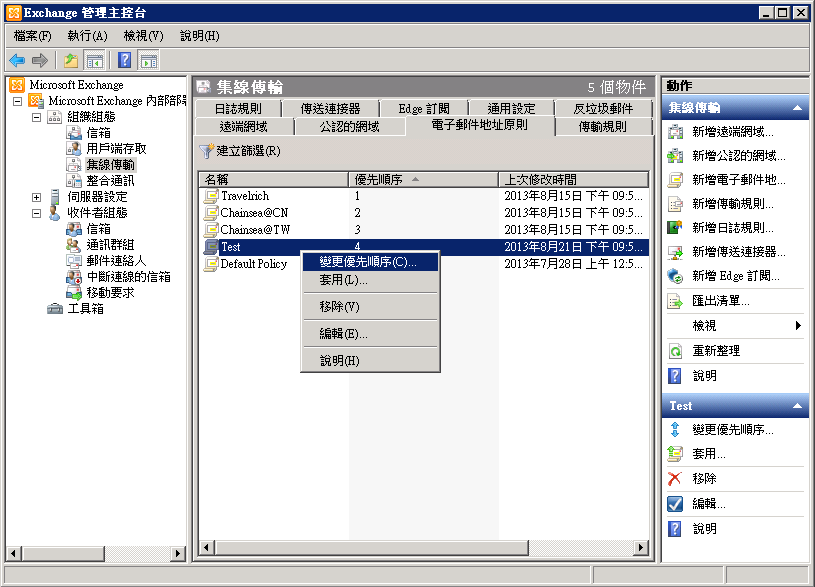Choose 說明(H) in context menu

pos(370,361)
